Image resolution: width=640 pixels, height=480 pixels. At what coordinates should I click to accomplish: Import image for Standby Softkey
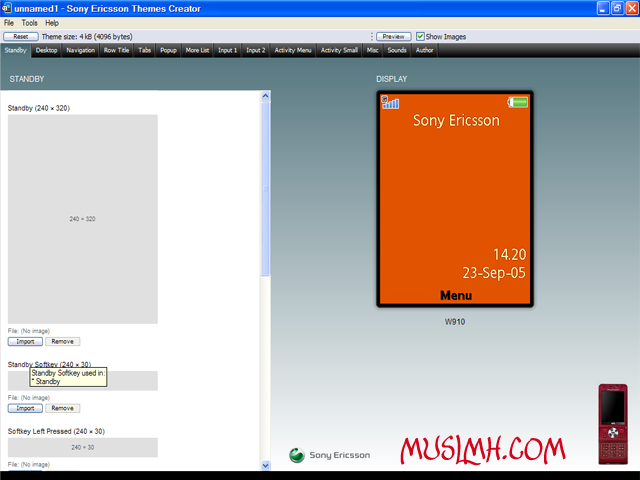tap(25, 408)
